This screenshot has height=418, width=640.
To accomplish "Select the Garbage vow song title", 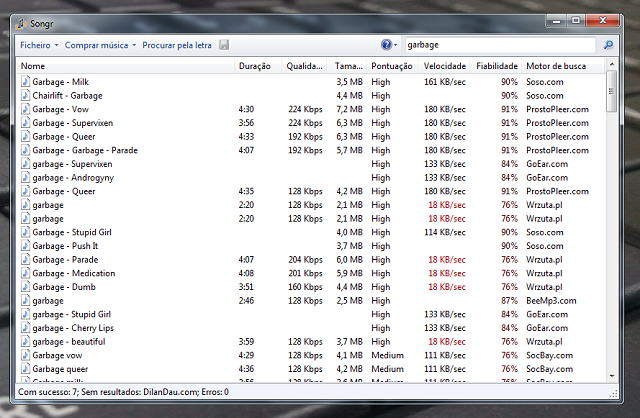I will (x=57, y=356).
